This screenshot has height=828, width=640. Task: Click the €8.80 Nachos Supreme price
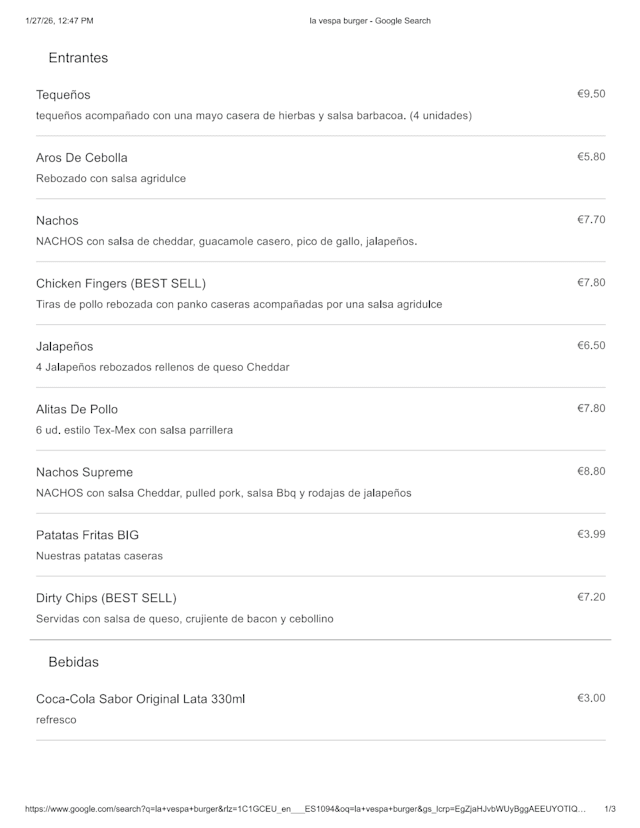pos(591,472)
